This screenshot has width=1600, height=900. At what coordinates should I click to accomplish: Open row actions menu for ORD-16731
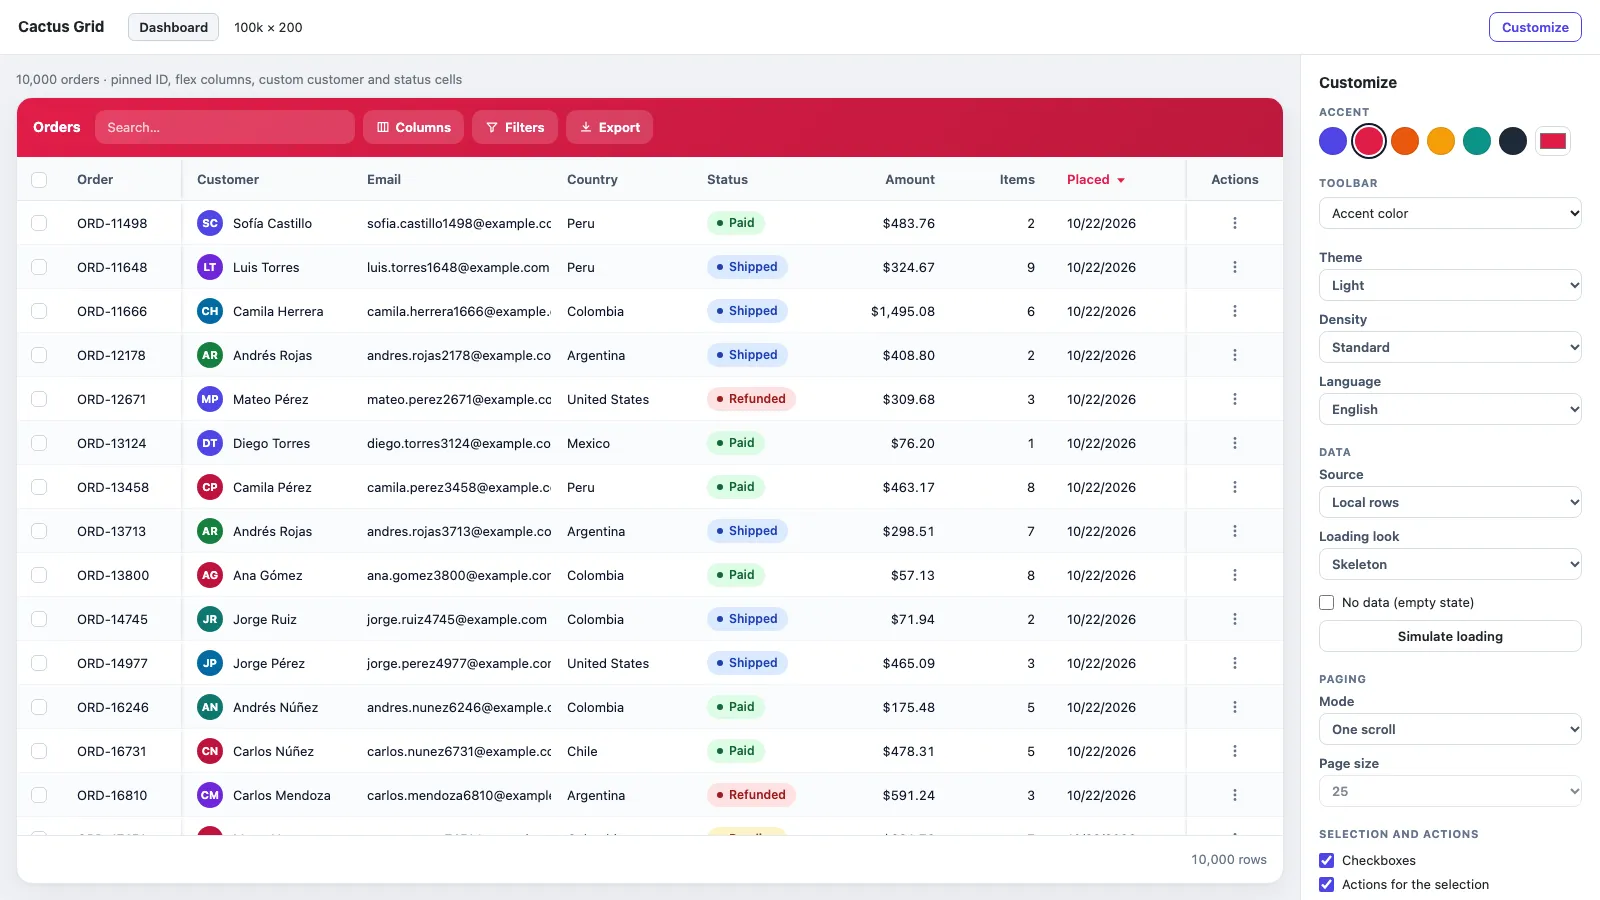point(1234,751)
